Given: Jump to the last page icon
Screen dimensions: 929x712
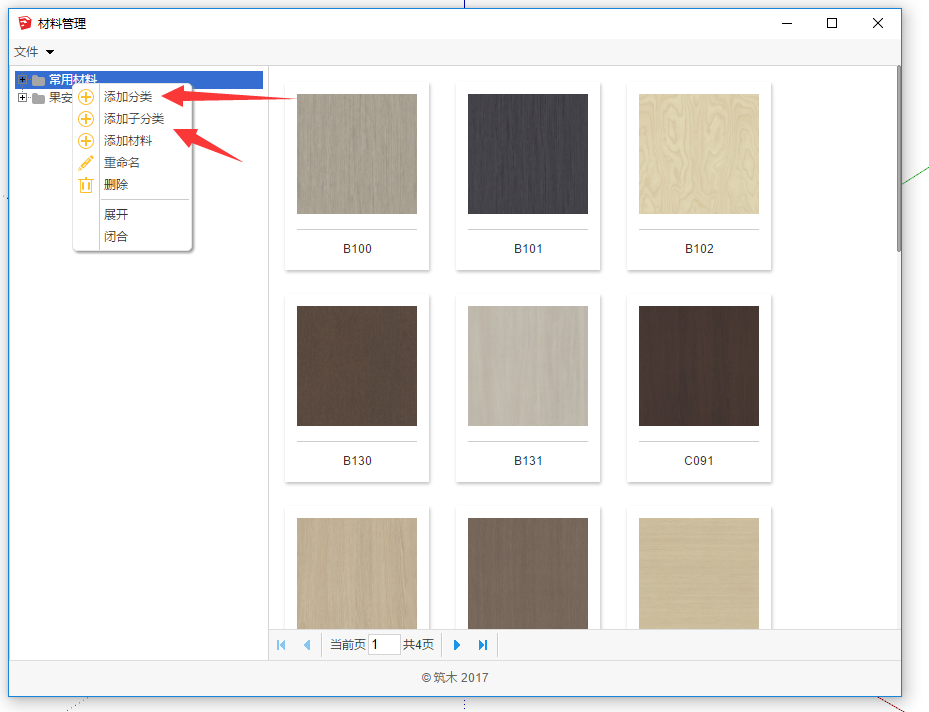Looking at the screenshot, I should [483, 645].
